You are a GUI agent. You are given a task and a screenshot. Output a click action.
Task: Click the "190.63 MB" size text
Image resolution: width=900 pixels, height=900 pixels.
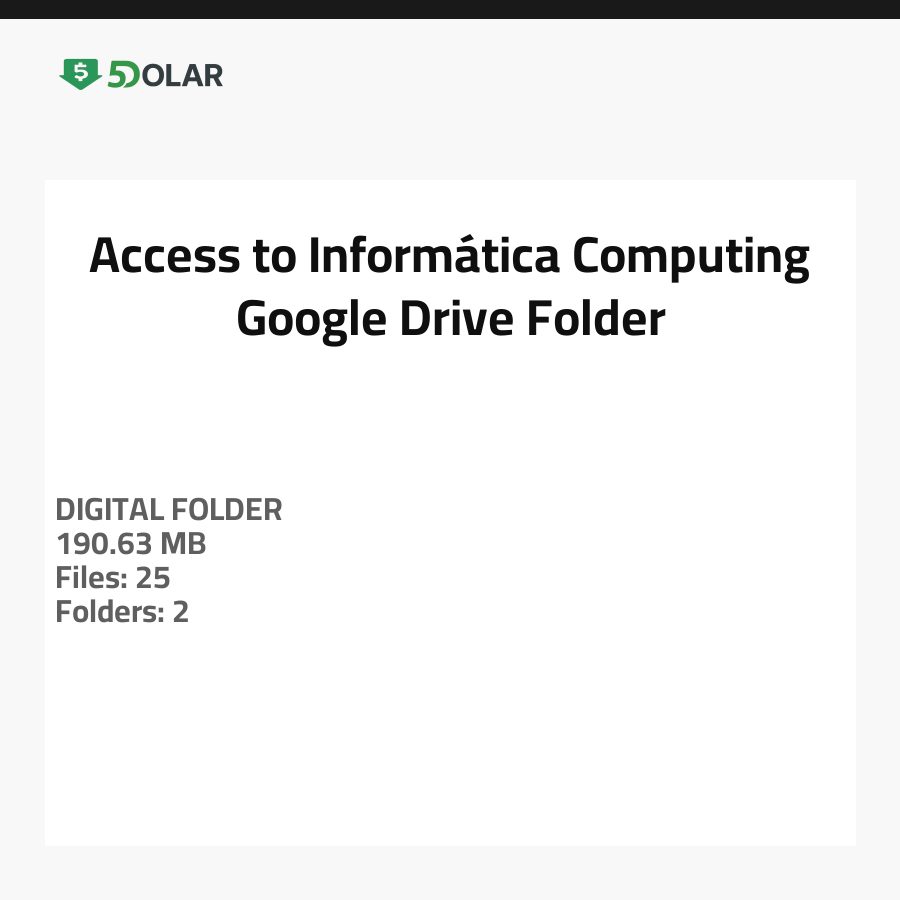click(131, 544)
